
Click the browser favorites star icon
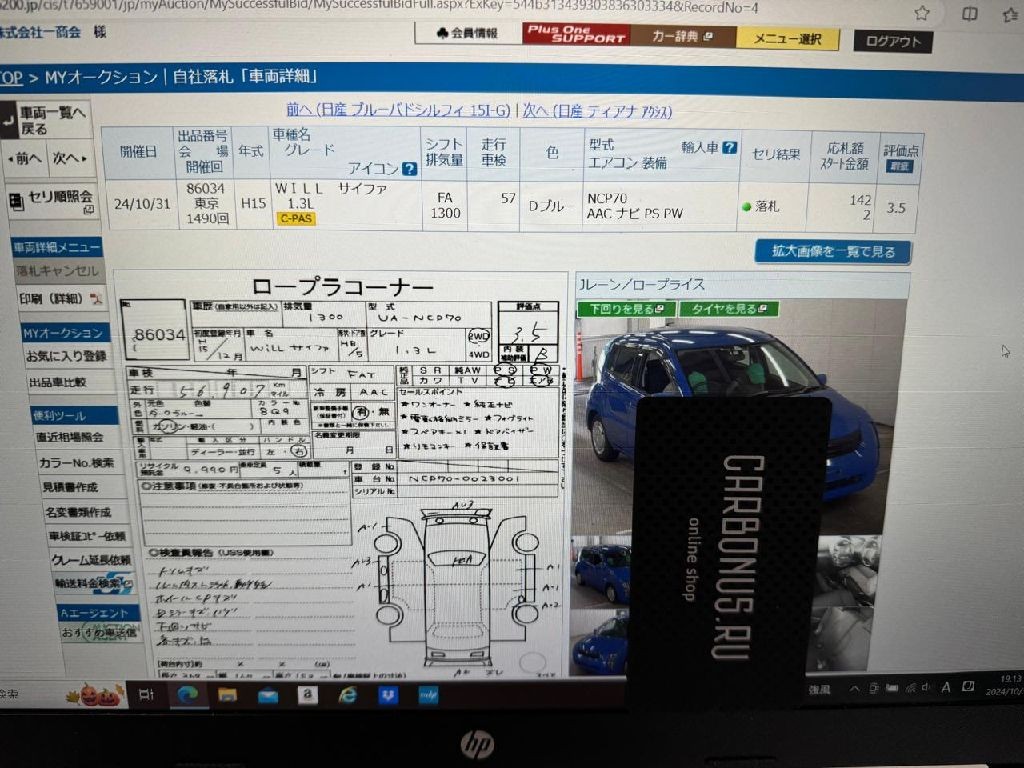(x=922, y=12)
